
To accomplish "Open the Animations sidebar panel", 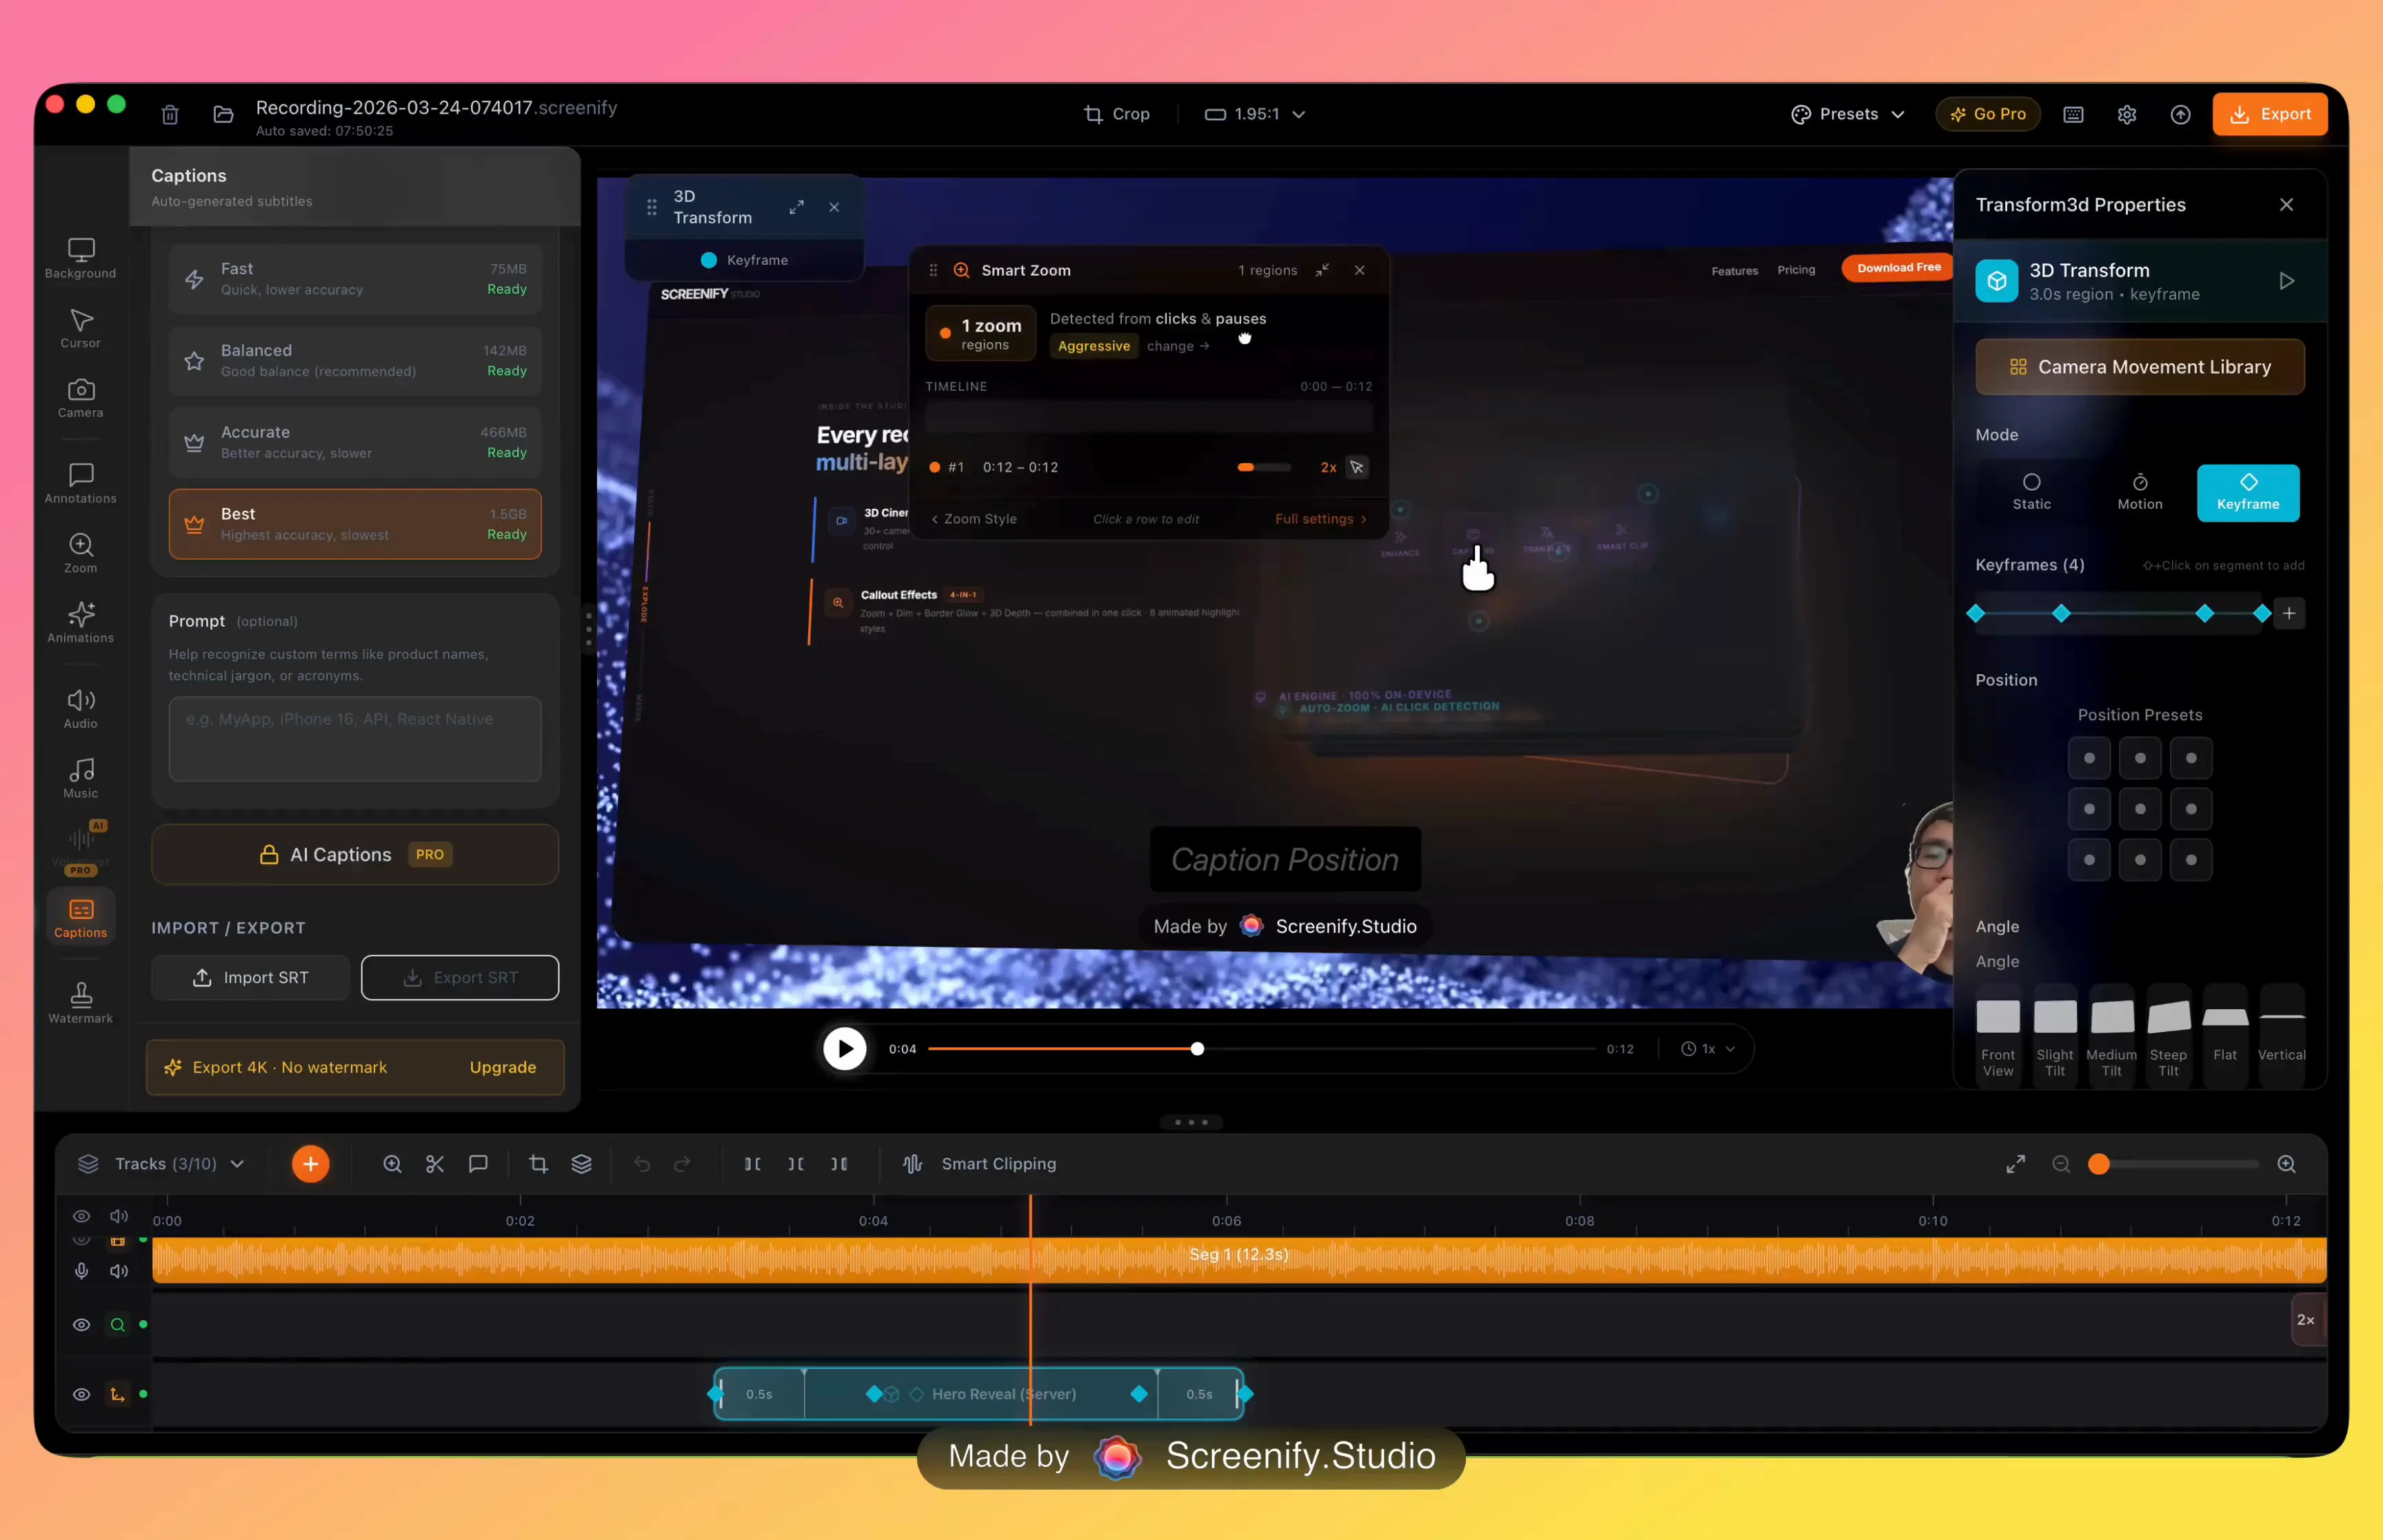I will (81, 622).
